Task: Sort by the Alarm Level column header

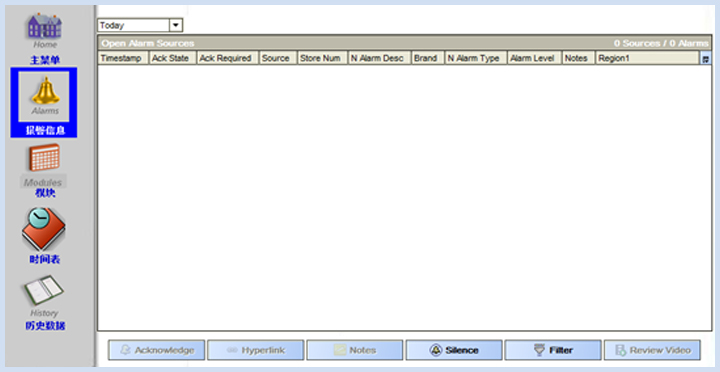Action: coord(534,58)
